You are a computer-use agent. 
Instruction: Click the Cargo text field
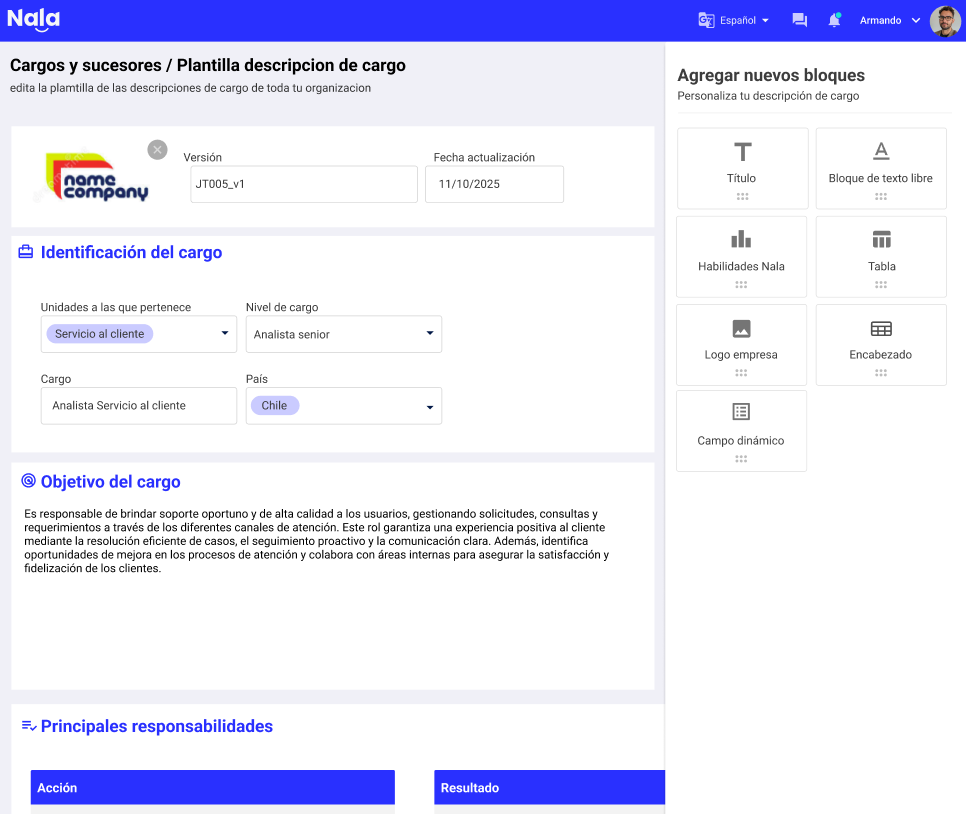138,406
